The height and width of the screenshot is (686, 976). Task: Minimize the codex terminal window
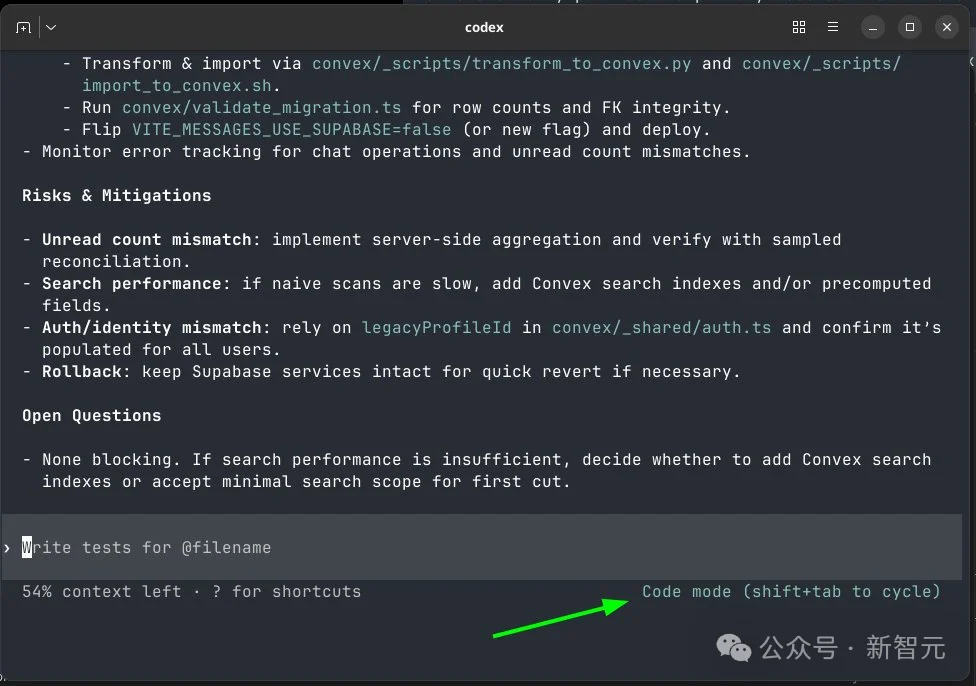click(874, 28)
